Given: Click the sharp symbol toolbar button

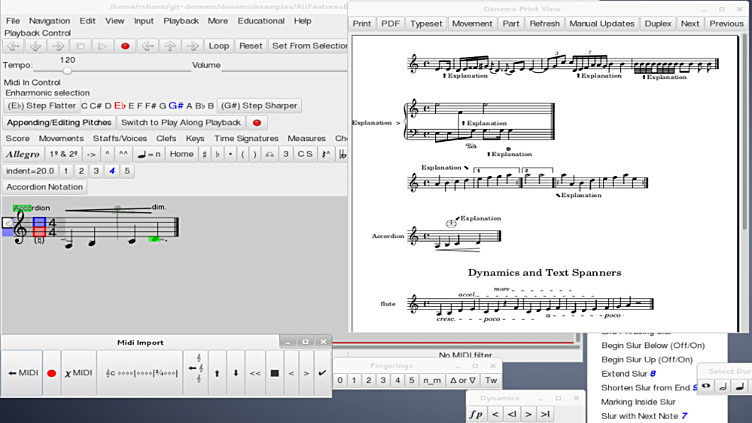Looking at the screenshot, I should click(205, 154).
